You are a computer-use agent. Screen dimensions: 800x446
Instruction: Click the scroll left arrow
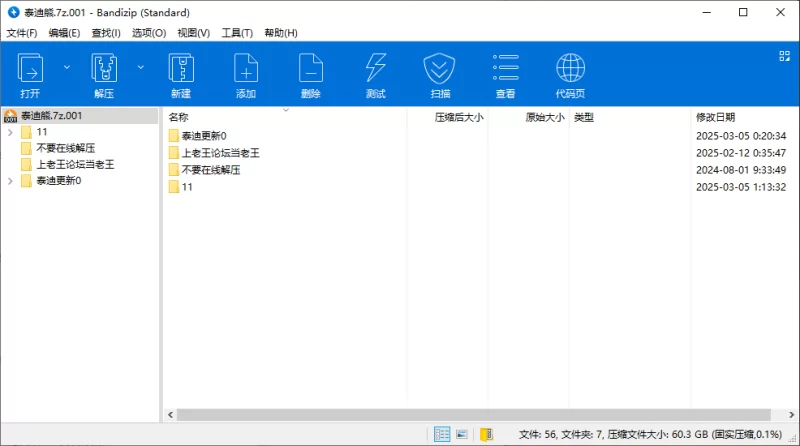coord(170,414)
